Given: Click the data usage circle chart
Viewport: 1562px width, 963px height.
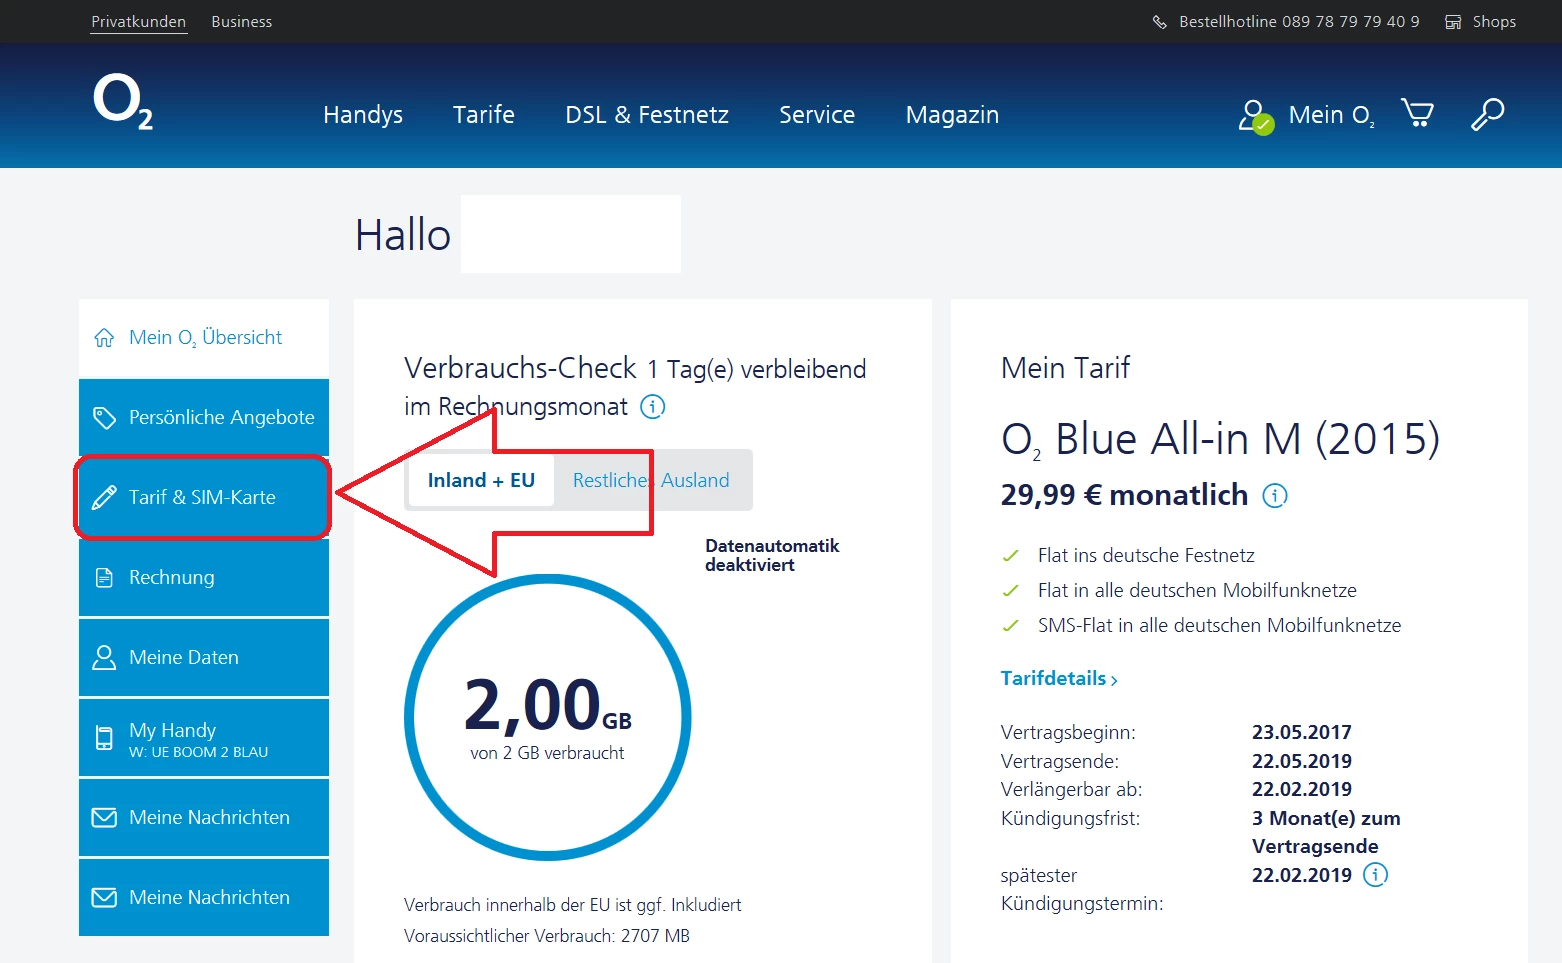Looking at the screenshot, I should click(548, 717).
